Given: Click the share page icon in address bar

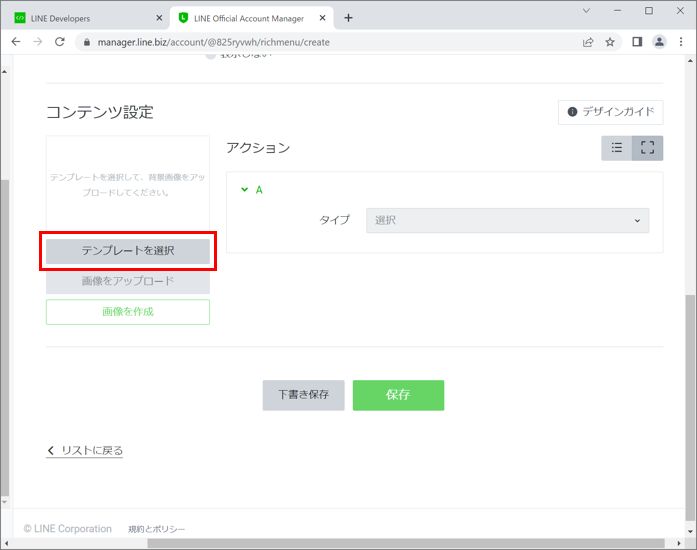Looking at the screenshot, I should pyautogui.click(x=588, y=42).
